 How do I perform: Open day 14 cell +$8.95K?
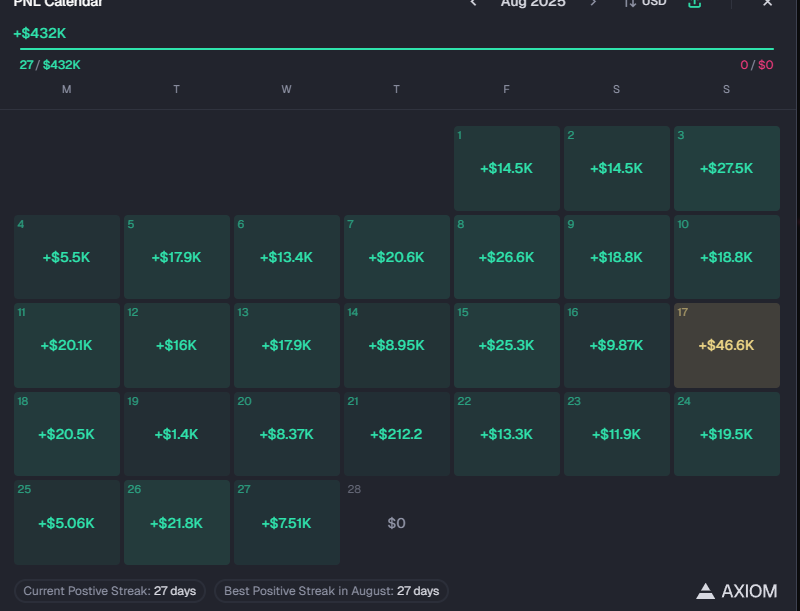point(397,345)
